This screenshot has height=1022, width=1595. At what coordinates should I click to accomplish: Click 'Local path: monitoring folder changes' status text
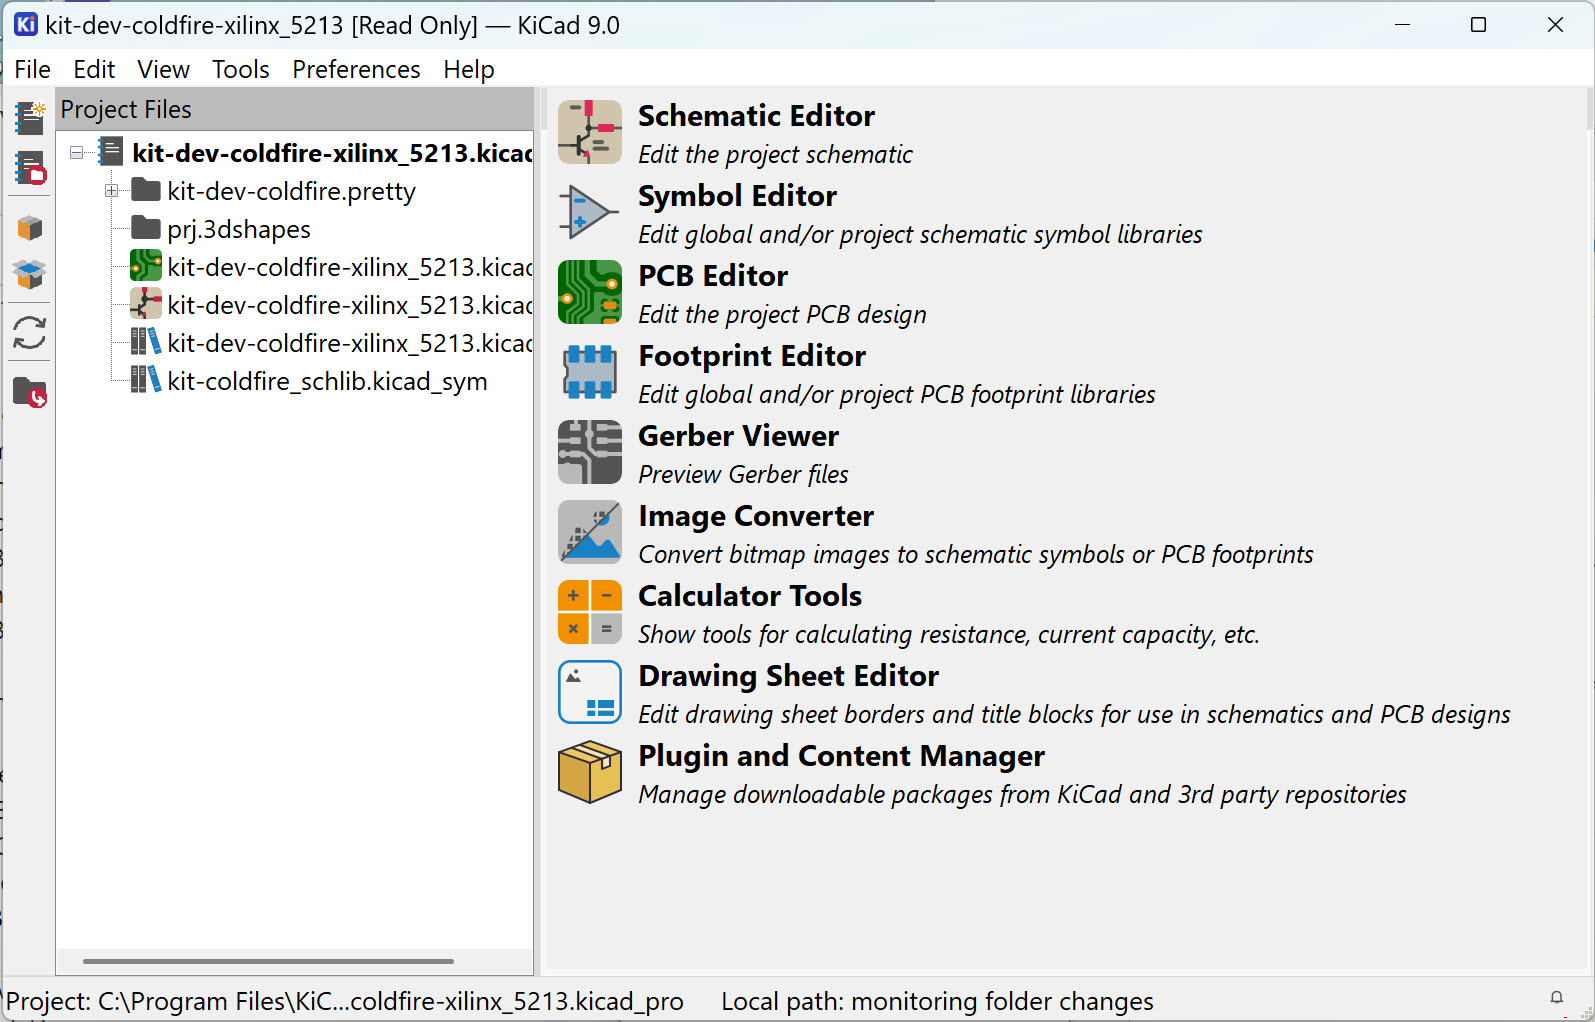coord(937,1001)
